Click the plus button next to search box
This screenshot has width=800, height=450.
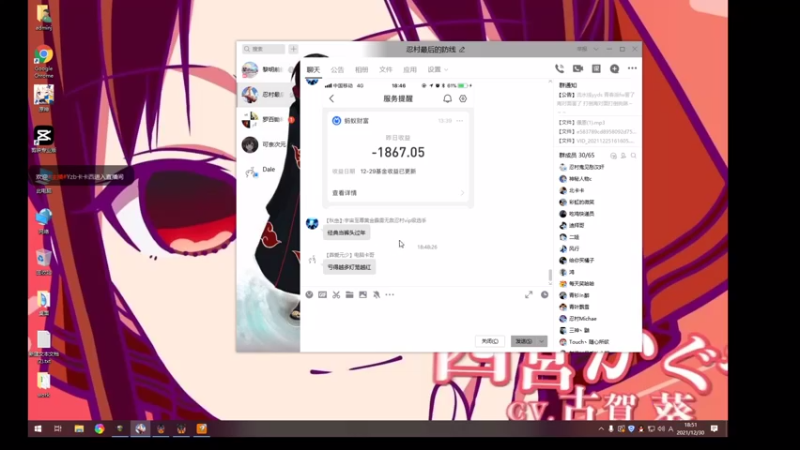pyautogui.click(x=293, y=49)
